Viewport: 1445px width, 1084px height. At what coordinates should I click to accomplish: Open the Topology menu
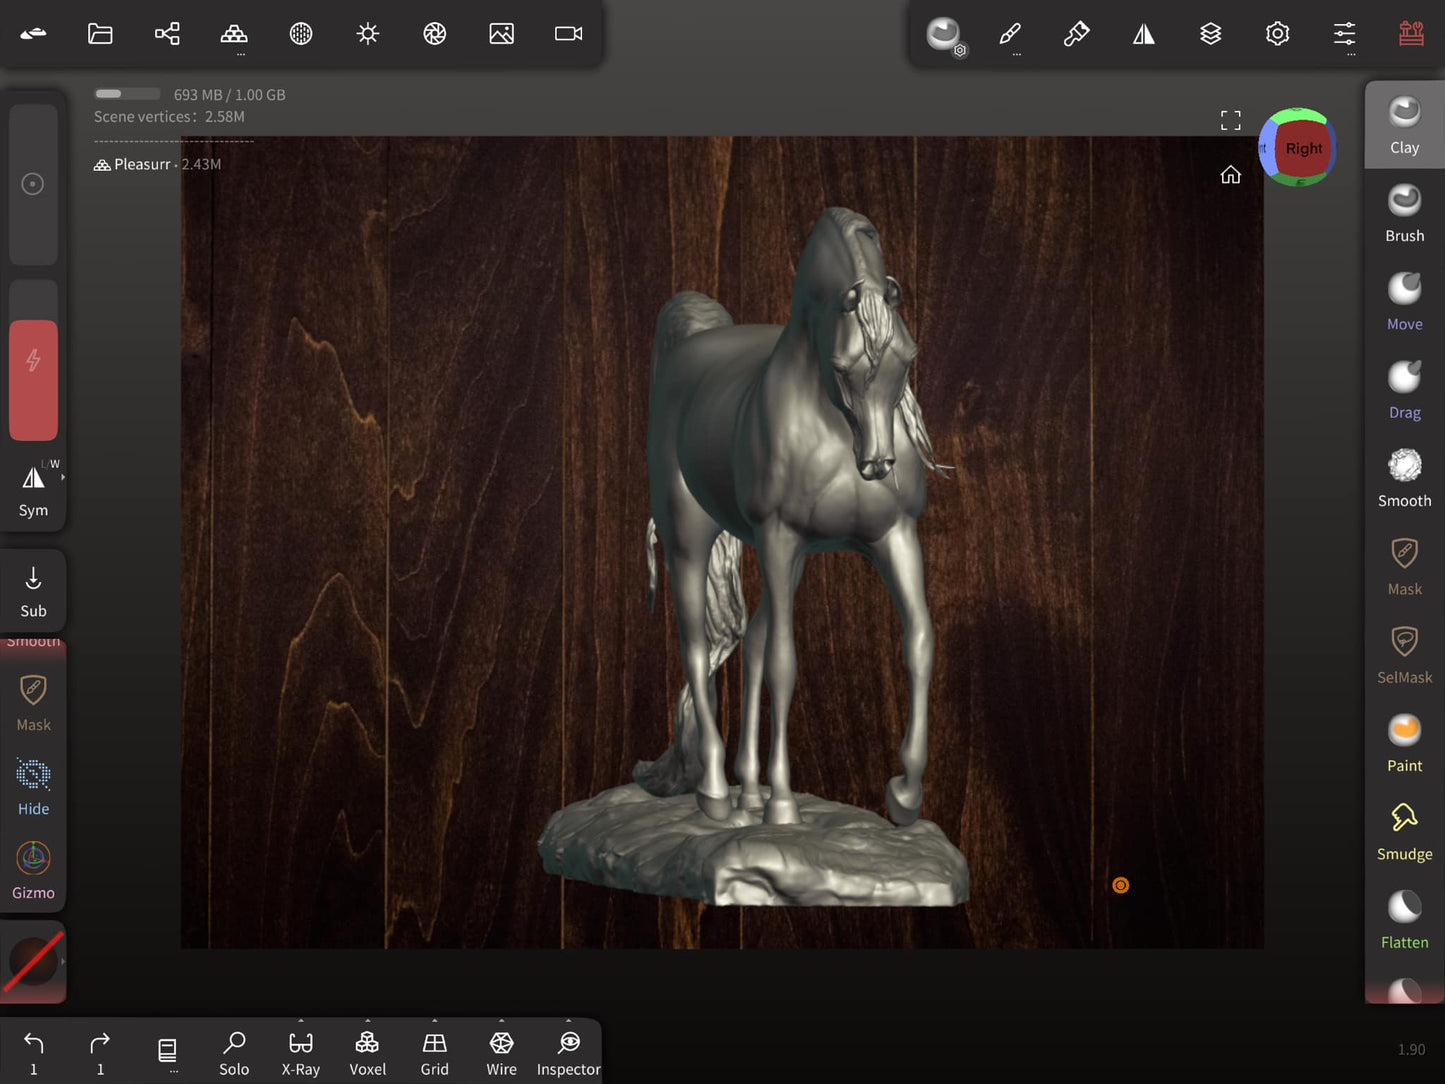pos(234,34)
